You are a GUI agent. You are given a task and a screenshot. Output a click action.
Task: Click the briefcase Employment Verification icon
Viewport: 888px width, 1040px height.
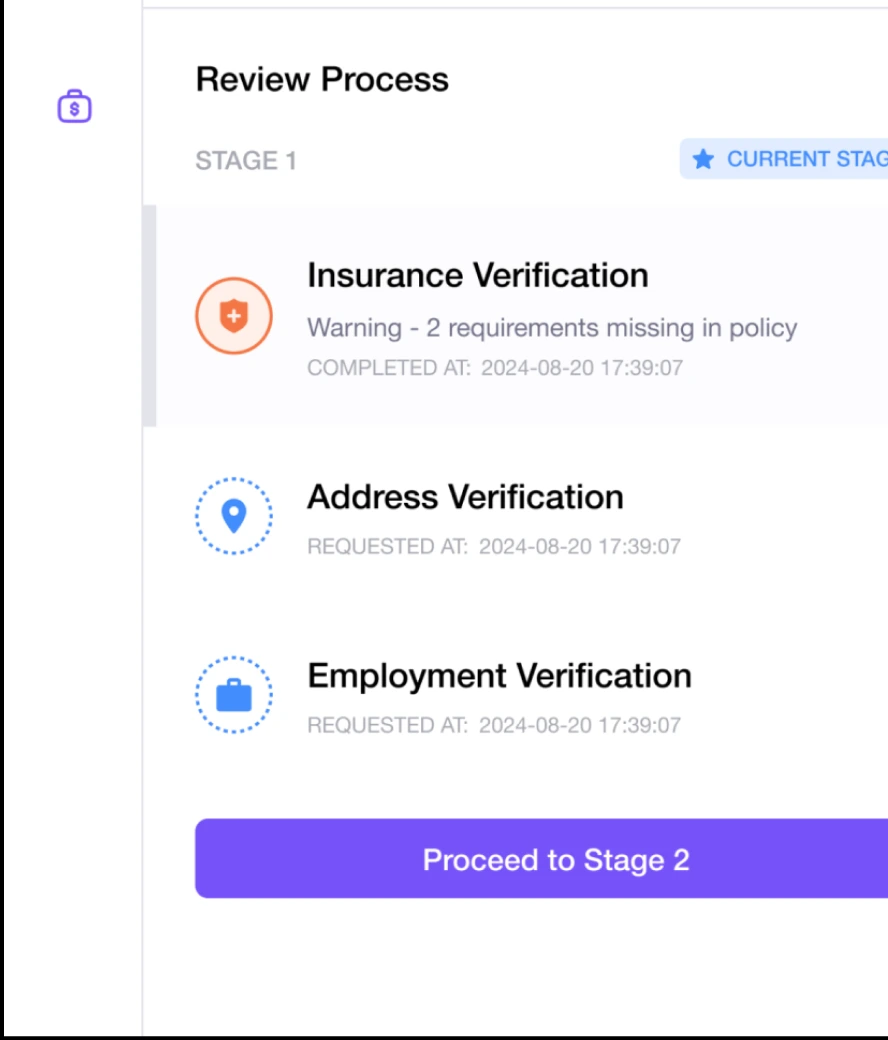[233, 695]
